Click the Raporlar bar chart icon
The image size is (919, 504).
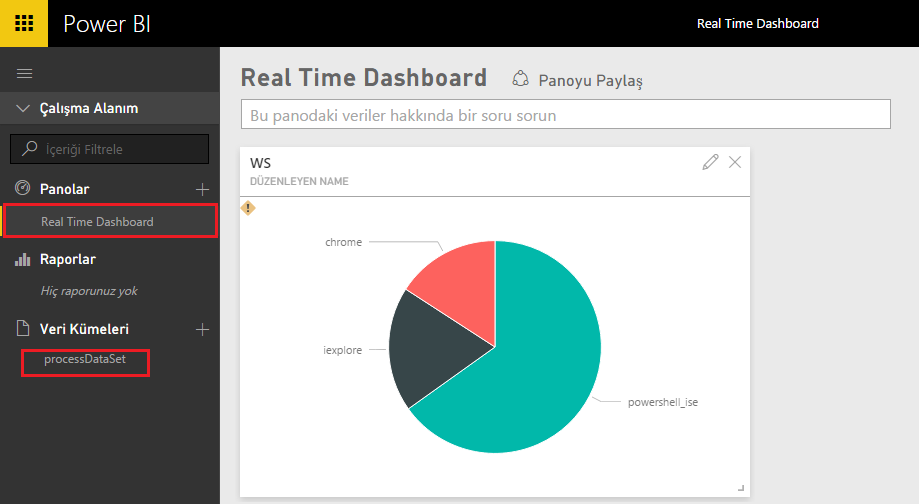tap(22, 259)
